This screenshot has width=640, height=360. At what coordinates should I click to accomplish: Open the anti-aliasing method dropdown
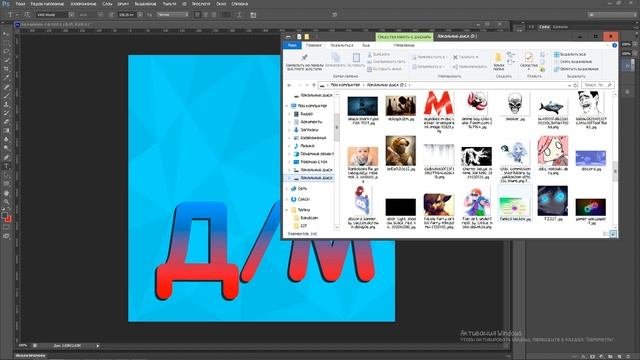point(173,15)
